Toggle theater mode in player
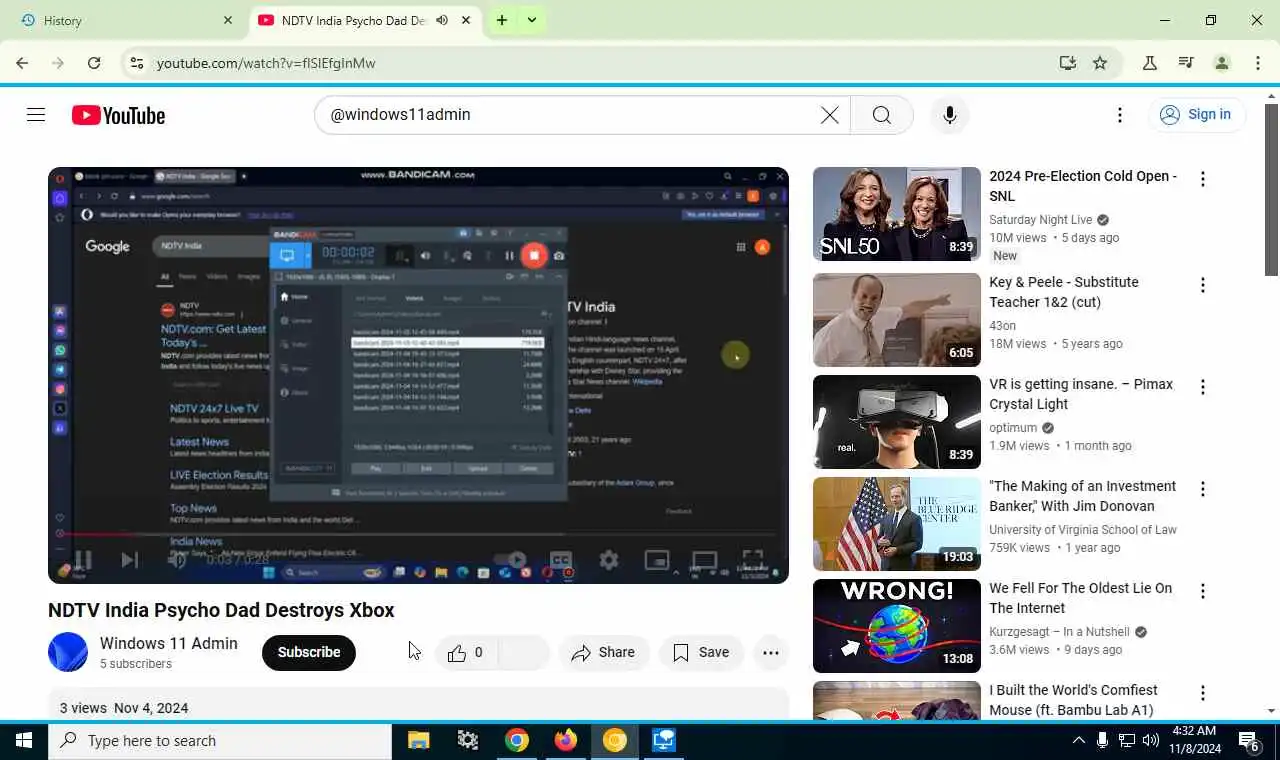Screen dimensions: 1280x760 [x=705, y=560]
